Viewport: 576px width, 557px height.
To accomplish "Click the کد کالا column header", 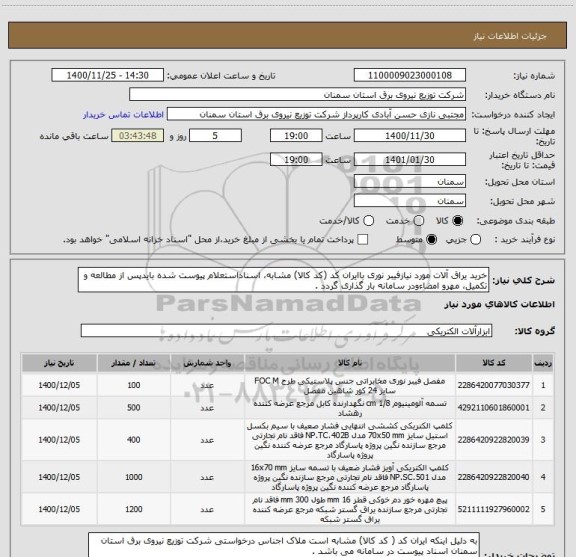I will 494,363.
